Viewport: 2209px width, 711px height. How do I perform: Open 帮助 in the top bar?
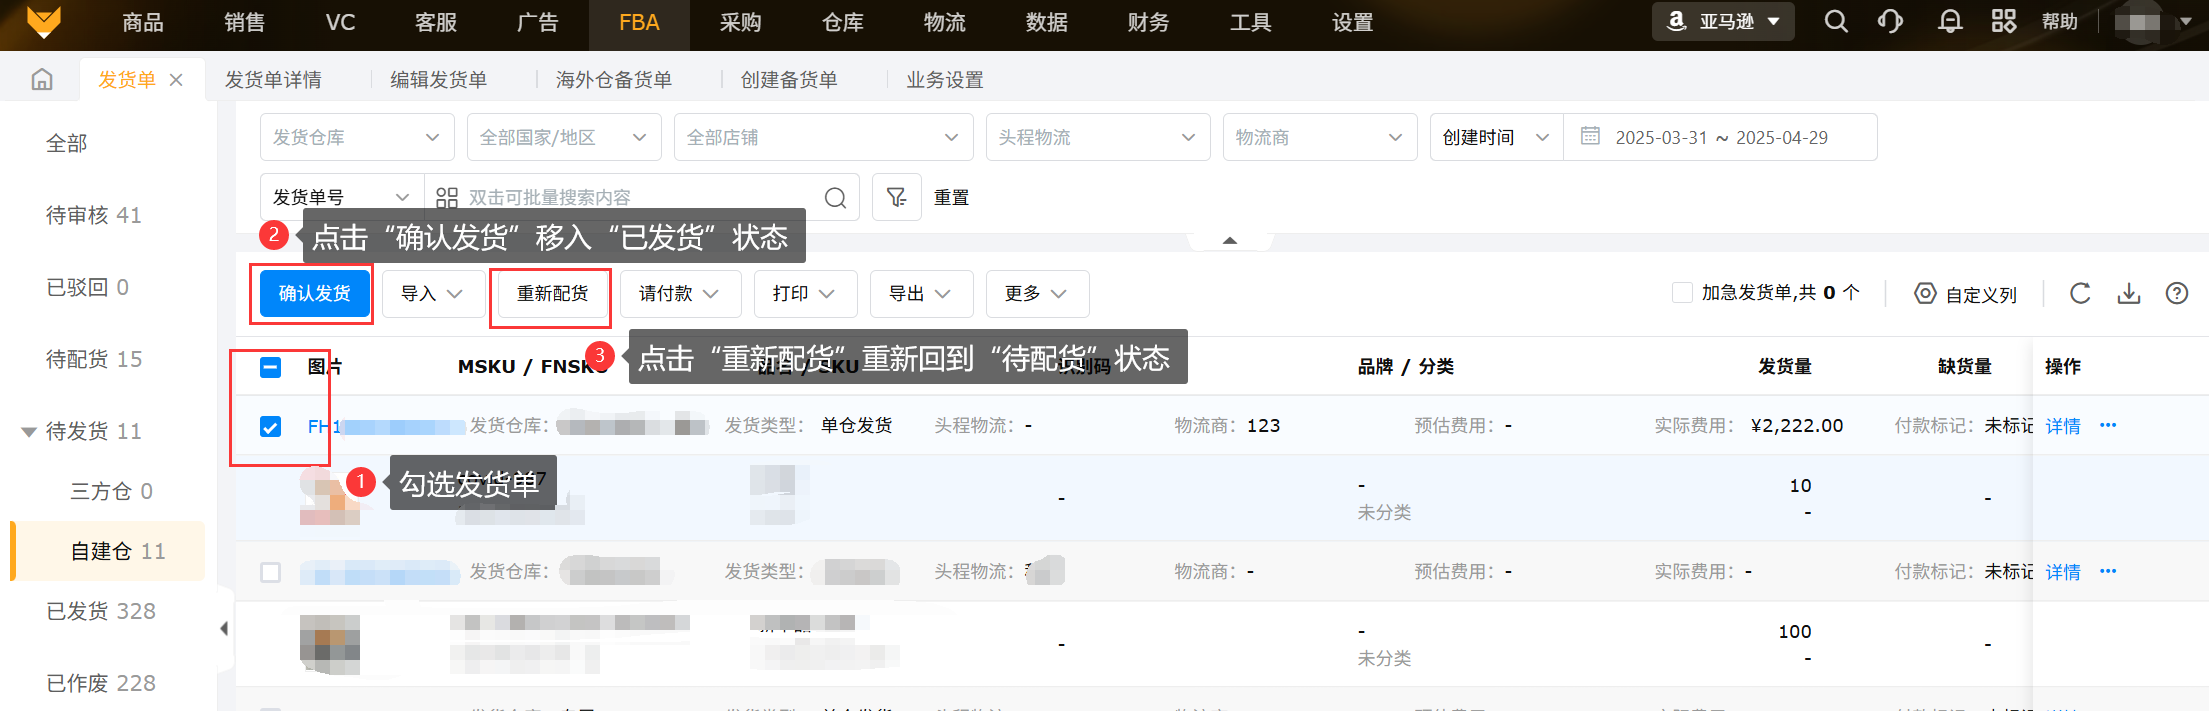pos(2060,22)
